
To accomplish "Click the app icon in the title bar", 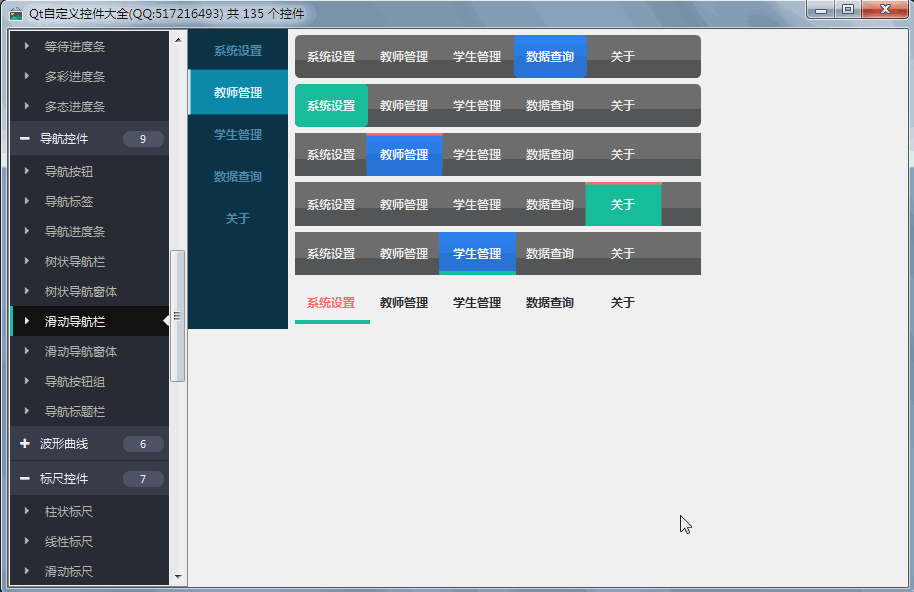I will coord(16,13).
